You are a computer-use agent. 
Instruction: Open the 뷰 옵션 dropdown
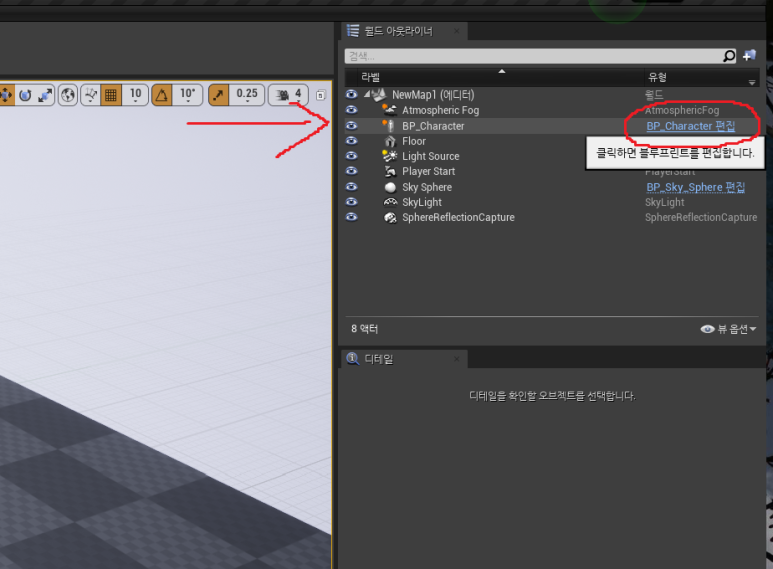coord(728,329)
